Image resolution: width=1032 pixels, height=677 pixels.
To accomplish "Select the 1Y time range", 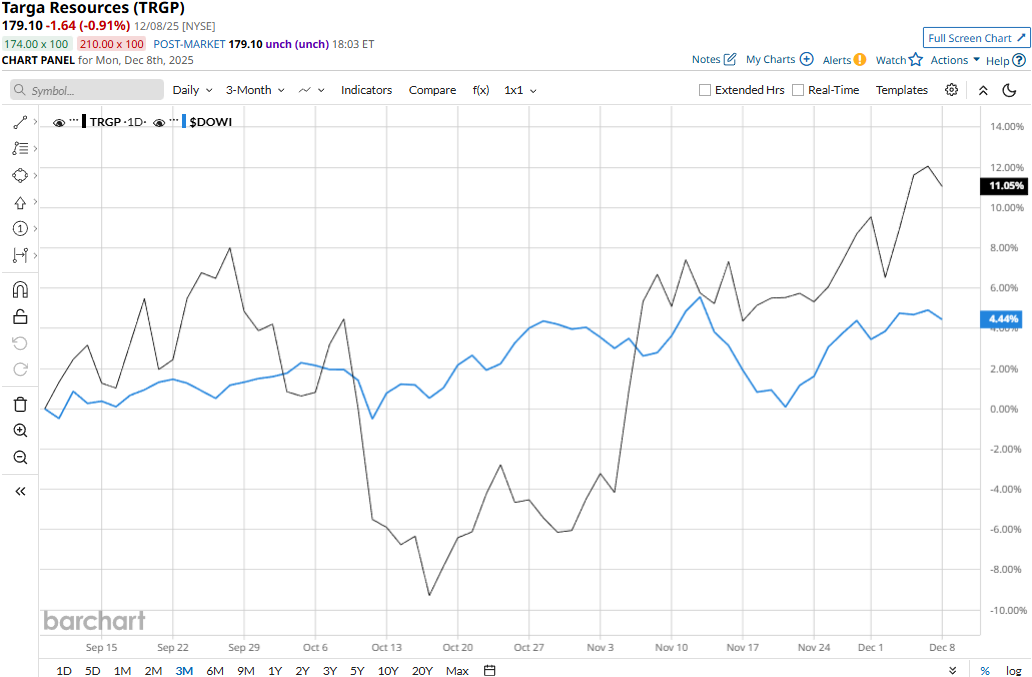I will coord(274,670).
